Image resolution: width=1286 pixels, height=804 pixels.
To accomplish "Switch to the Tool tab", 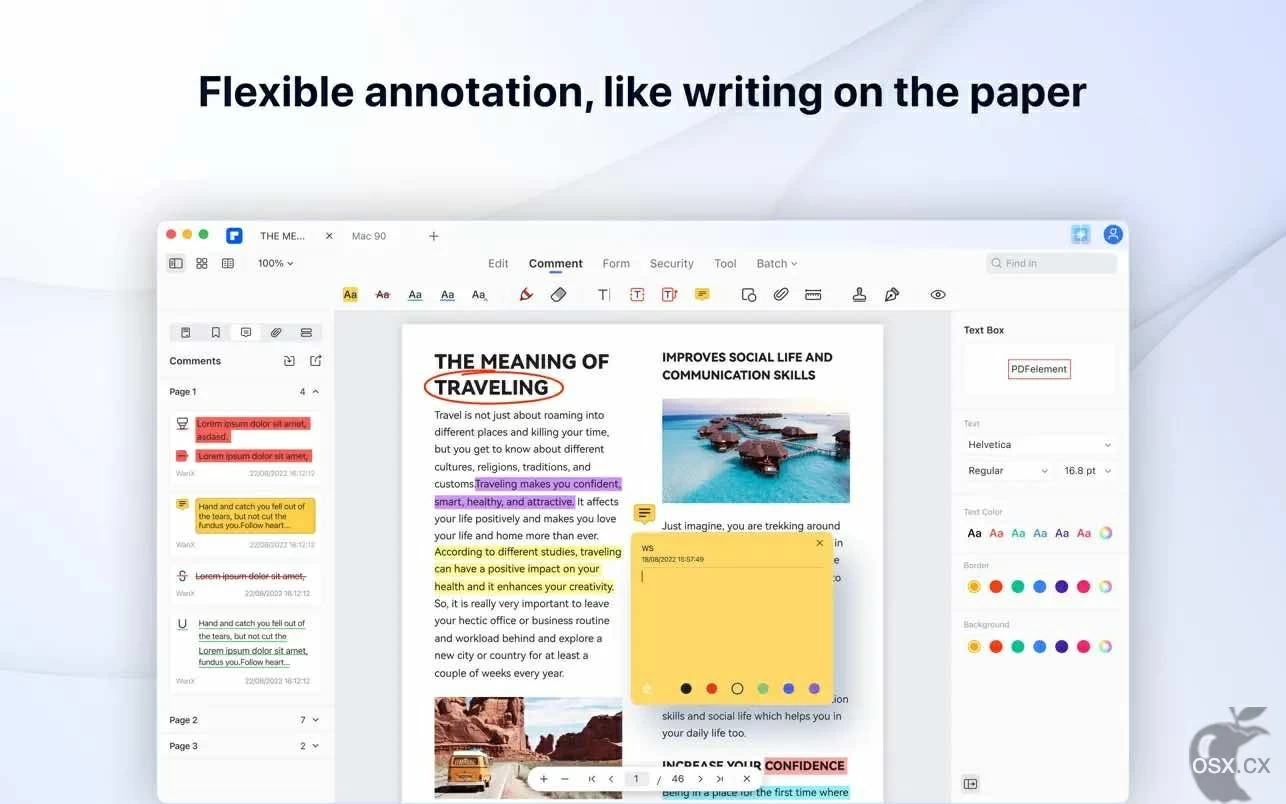I will pyautogui.click(x=725, y=263).
